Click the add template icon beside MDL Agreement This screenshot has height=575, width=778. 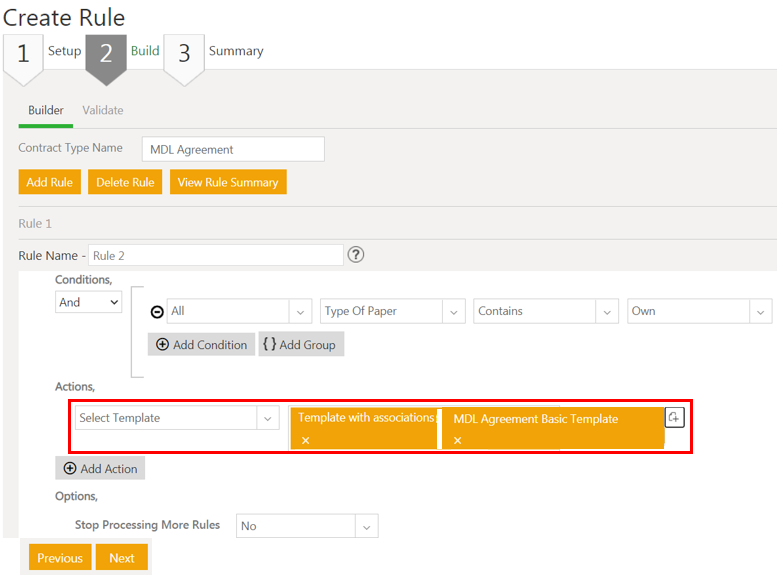click(x=675, y=418)
